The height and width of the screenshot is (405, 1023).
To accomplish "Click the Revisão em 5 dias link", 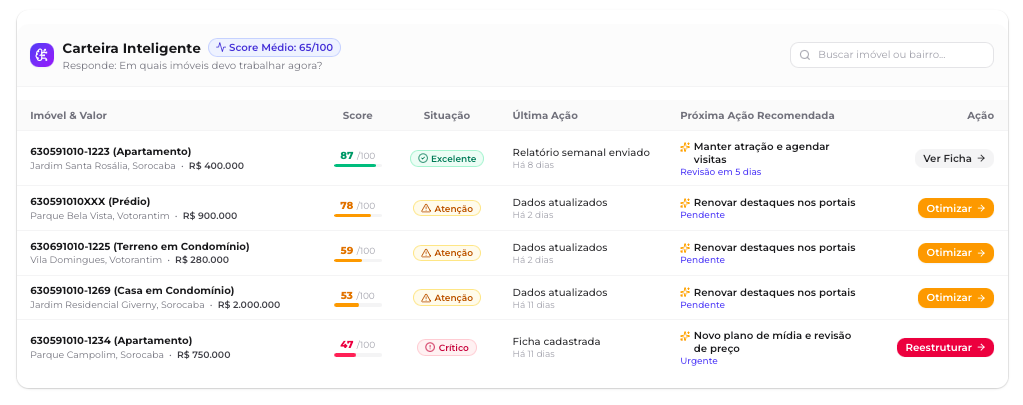I will (720, 172).
